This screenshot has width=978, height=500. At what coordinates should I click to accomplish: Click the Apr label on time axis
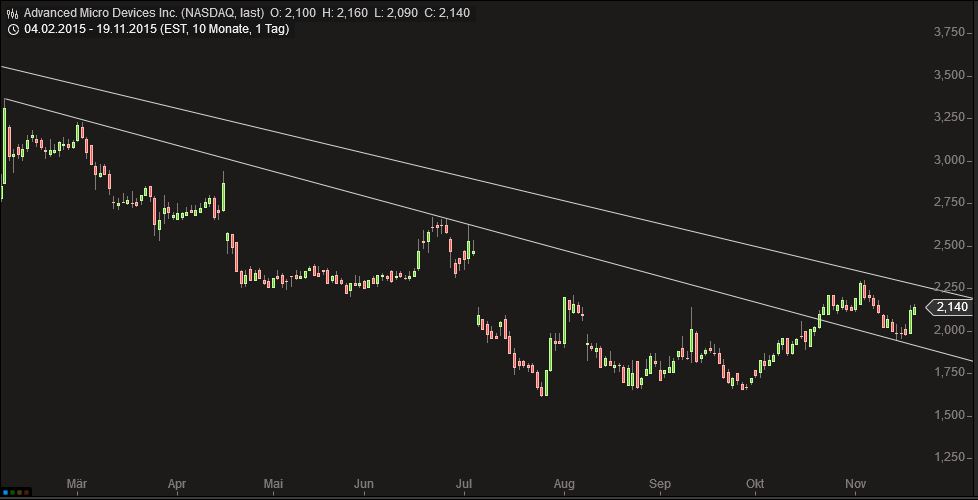coord(177,484)
